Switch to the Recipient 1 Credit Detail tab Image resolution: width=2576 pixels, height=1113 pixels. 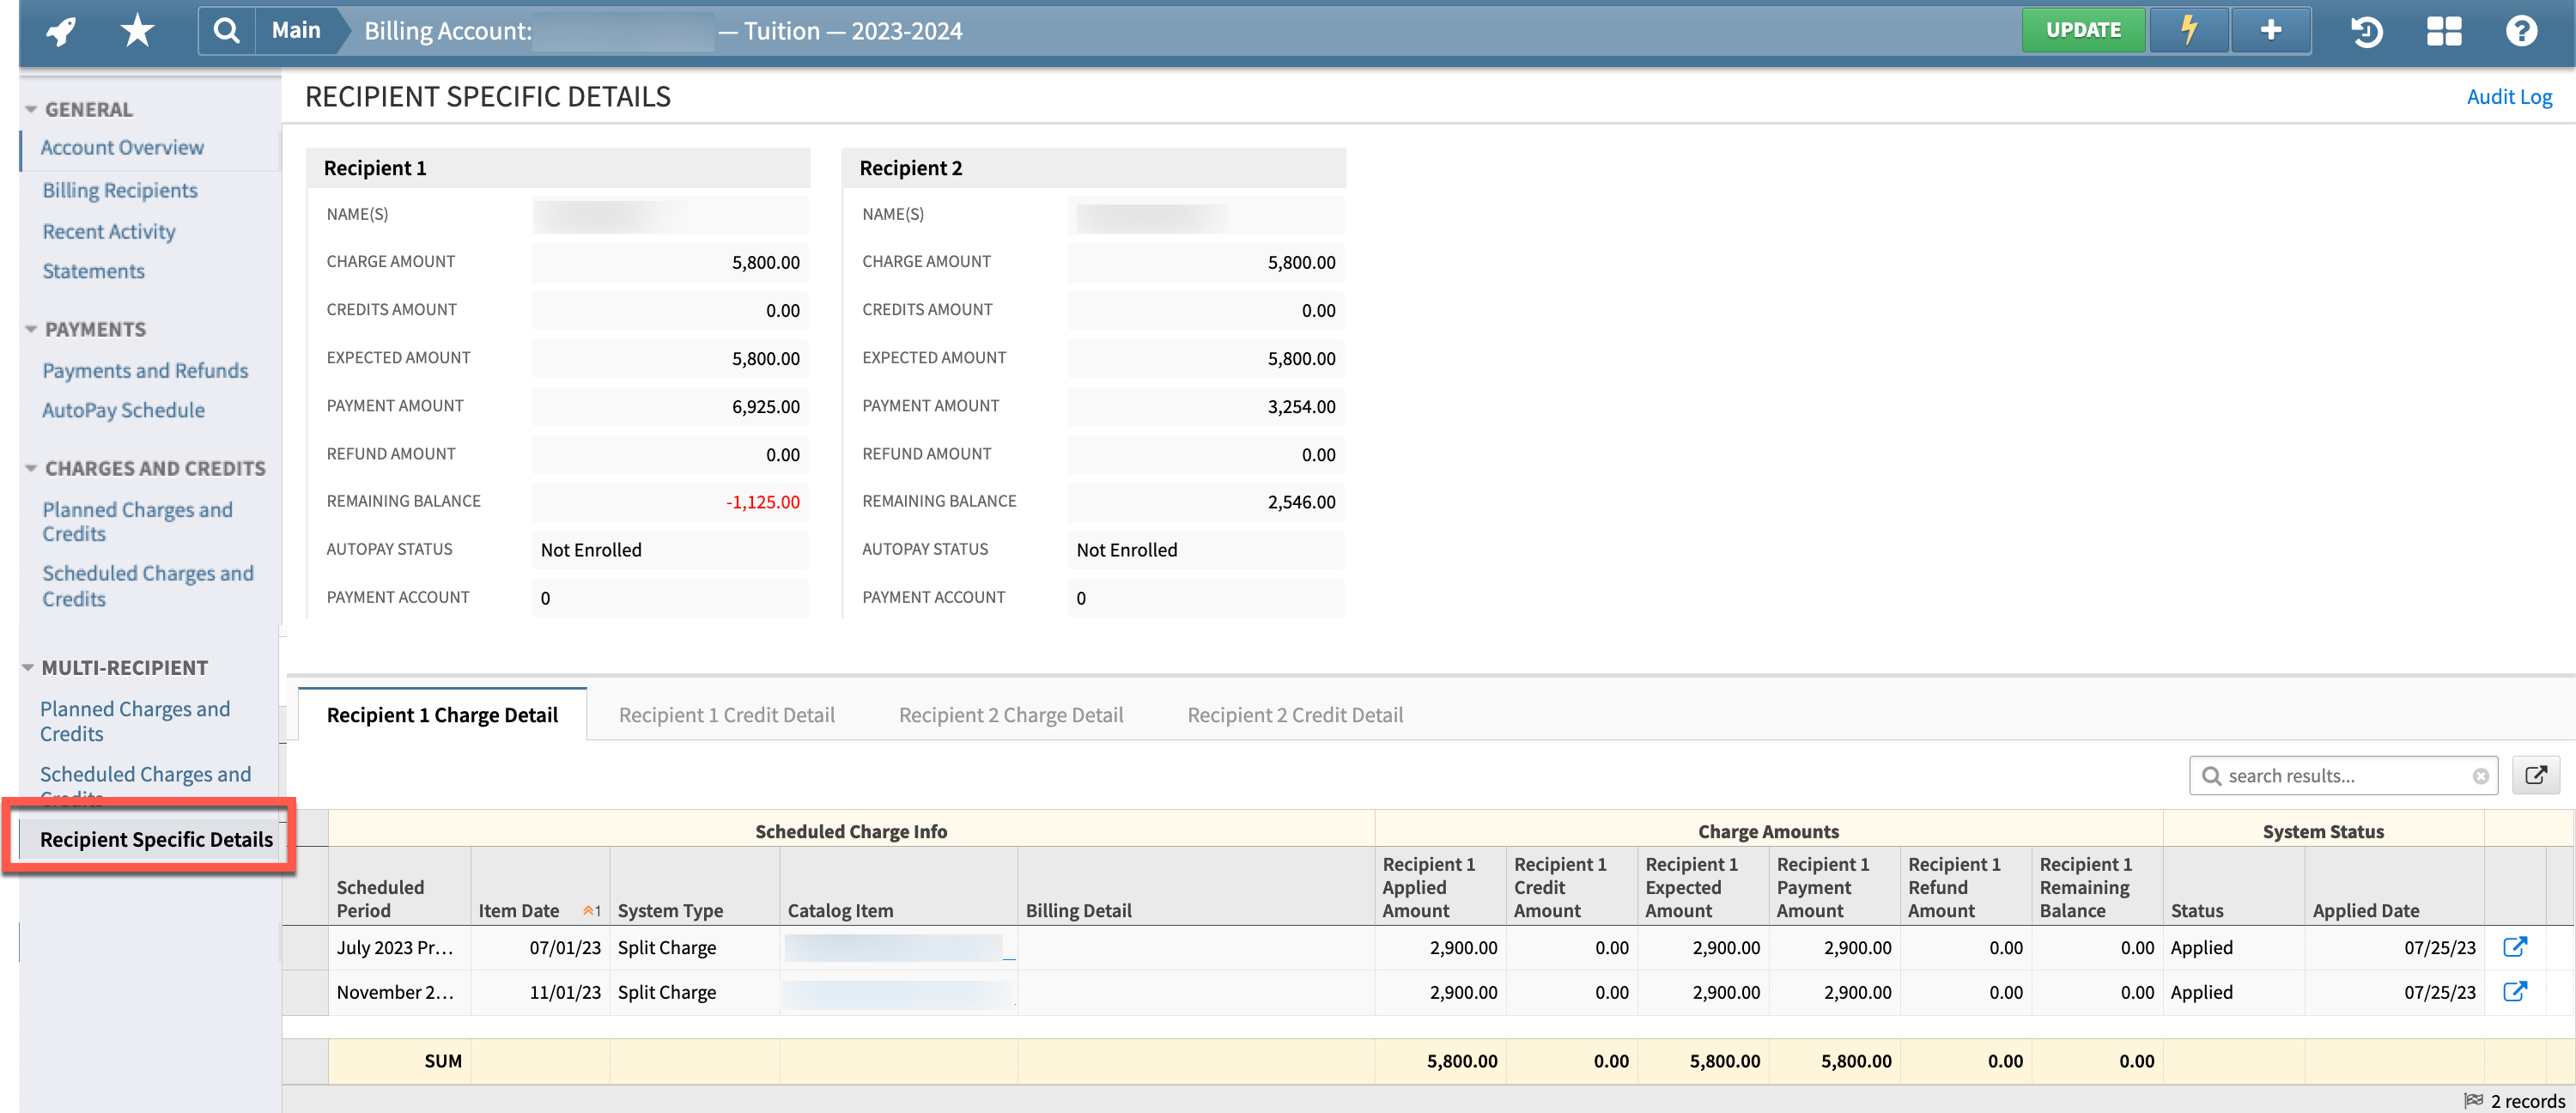click(x=726, y=714)
